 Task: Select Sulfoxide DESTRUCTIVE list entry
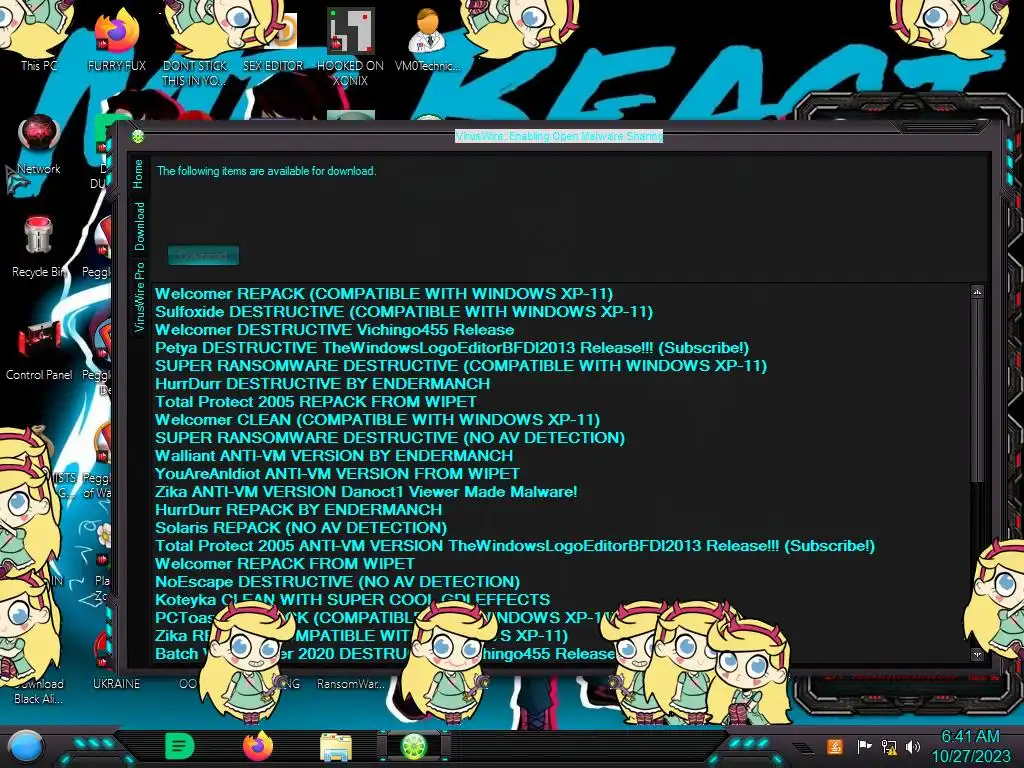[x=404, y=312]
